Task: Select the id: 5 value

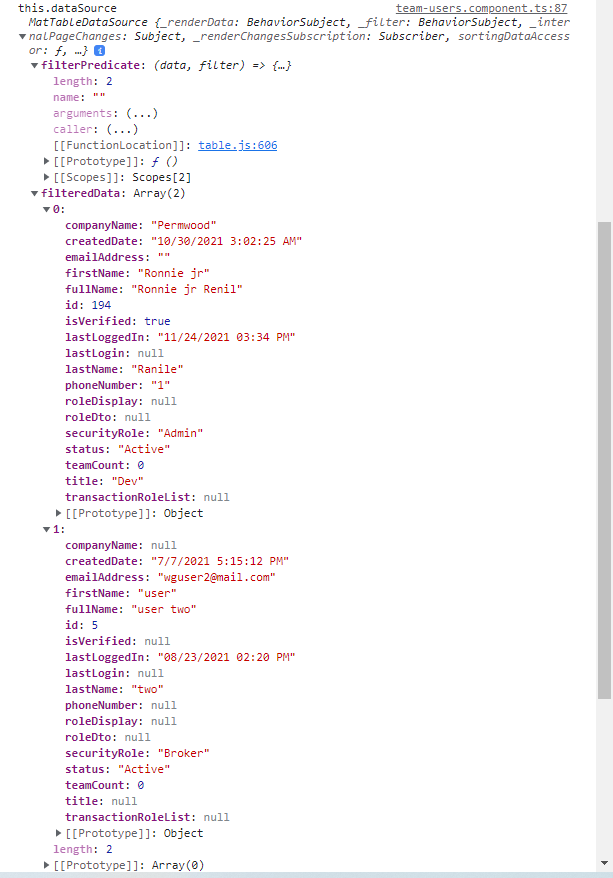Action: point(95,625)
